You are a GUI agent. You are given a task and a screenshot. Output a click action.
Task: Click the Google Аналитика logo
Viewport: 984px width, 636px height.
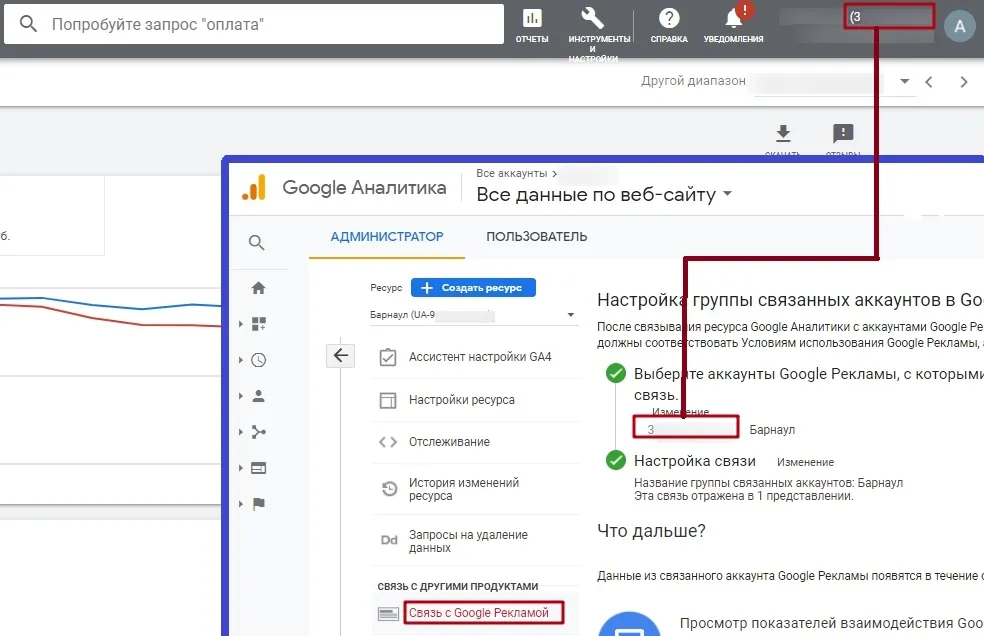coord(344,187)
